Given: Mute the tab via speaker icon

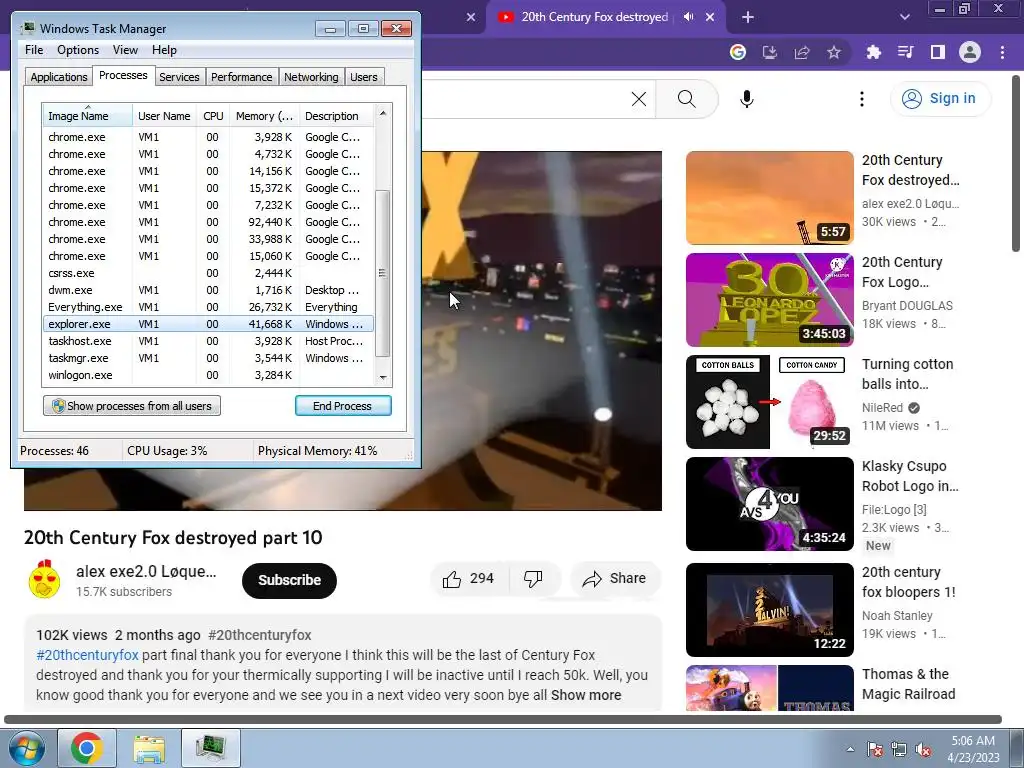Looking at the screenshot, I should (688, 17).
